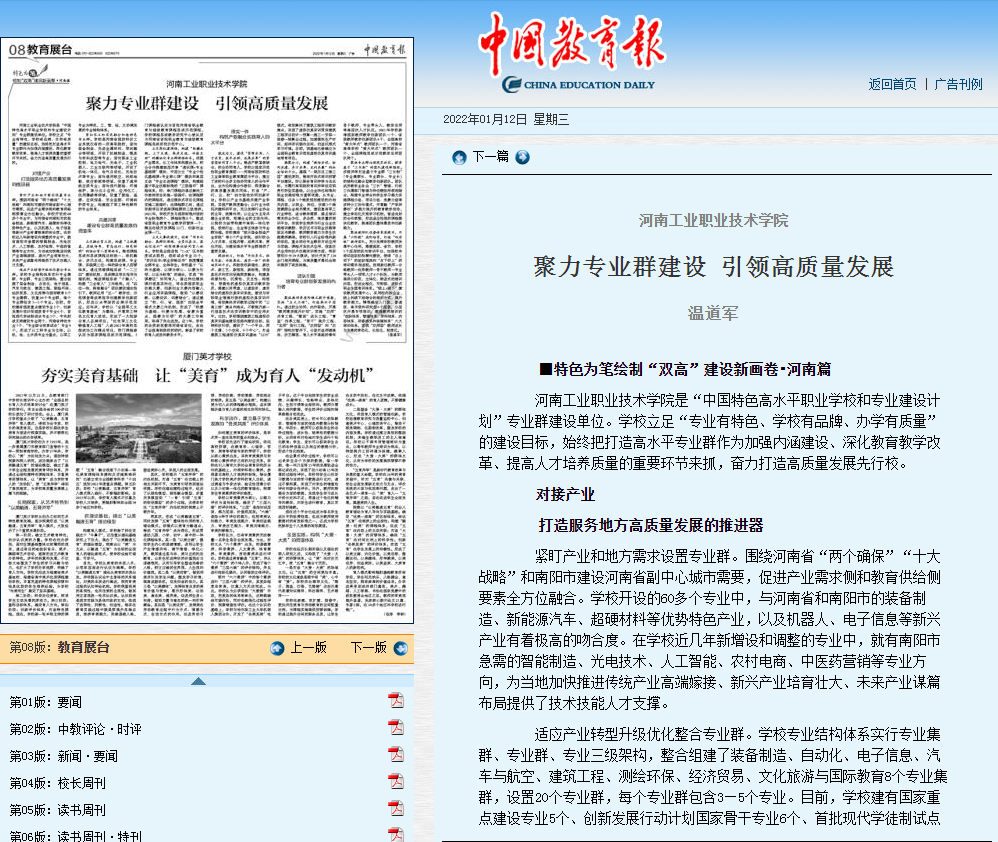Select 第01版：要闻 in page list
The image size is (998, 842).
pos(46,701)
